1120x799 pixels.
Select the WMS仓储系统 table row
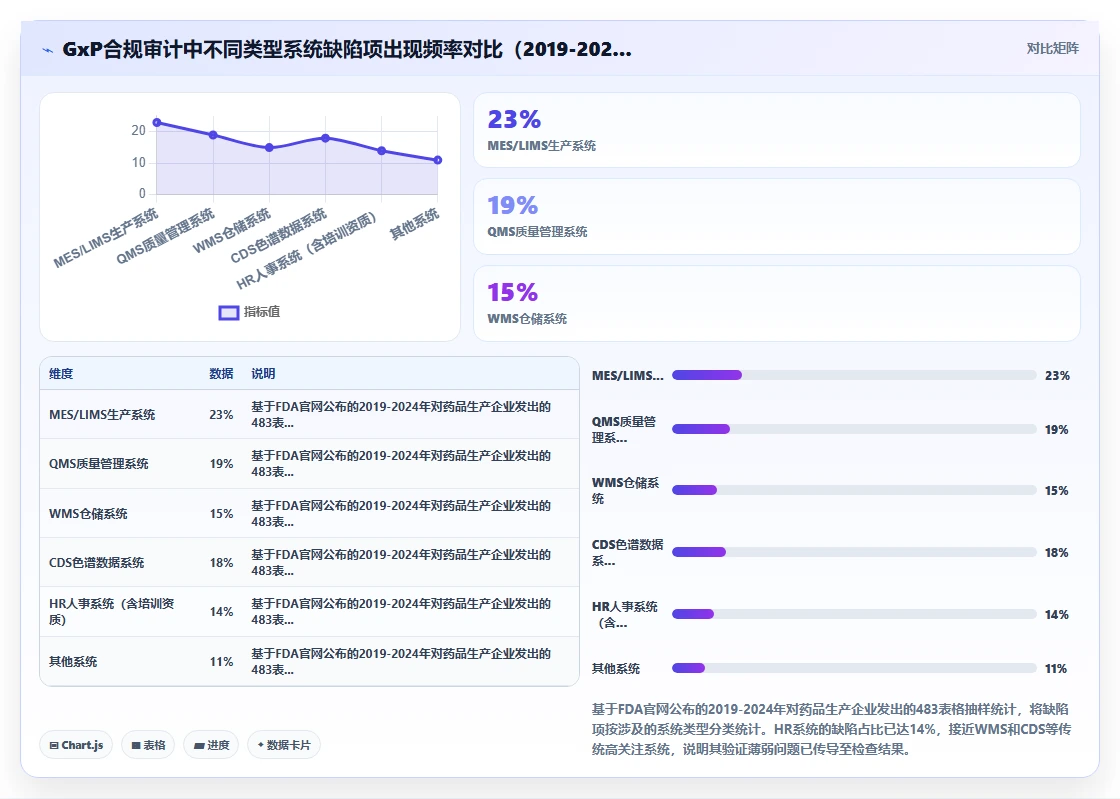coord(309,513)
